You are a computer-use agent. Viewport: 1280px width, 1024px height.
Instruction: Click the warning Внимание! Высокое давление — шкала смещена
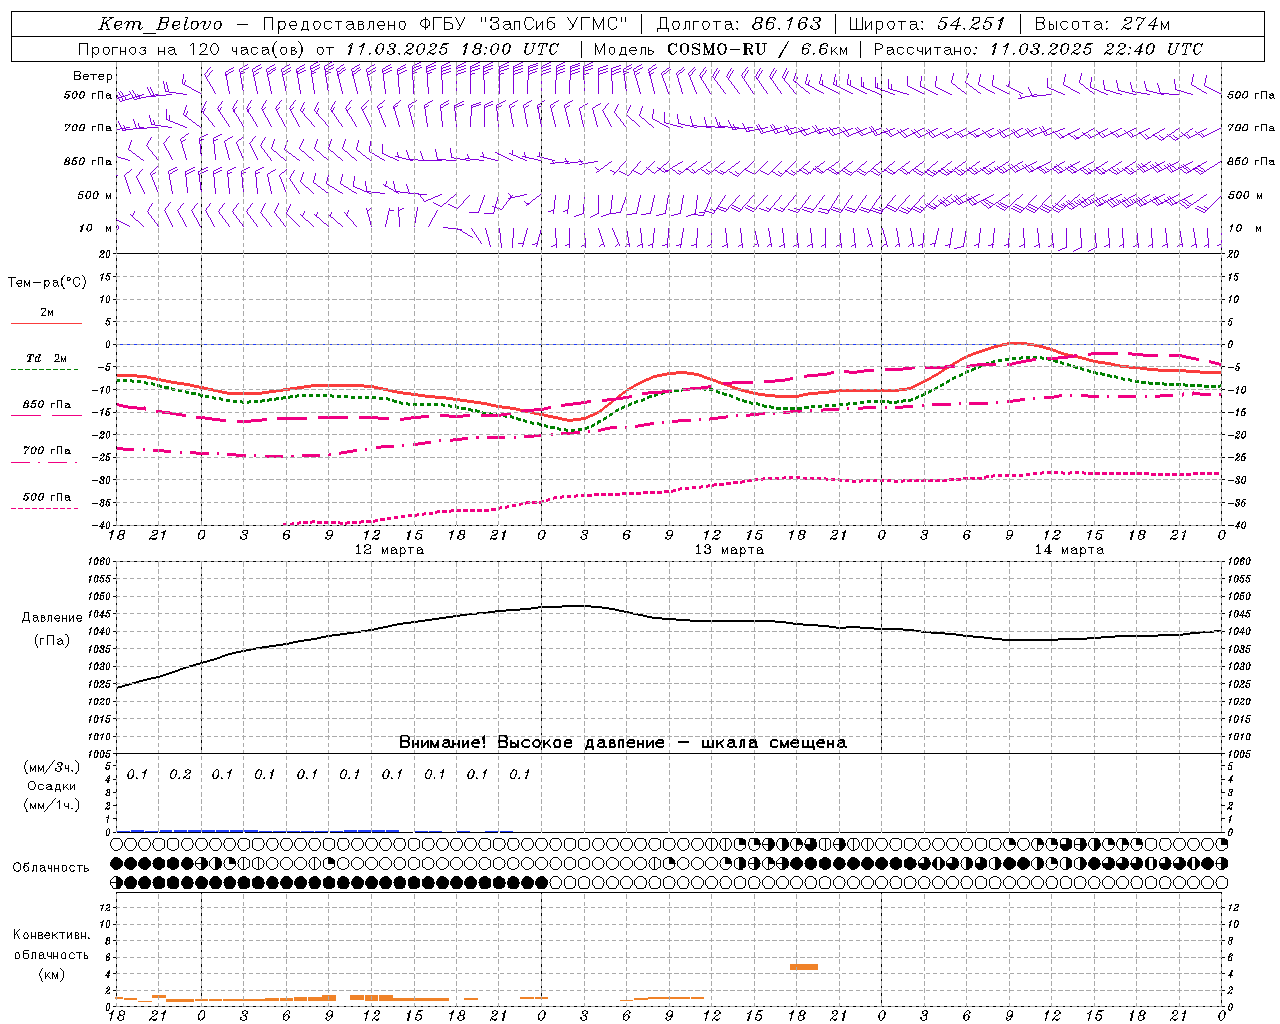point(622,742)
